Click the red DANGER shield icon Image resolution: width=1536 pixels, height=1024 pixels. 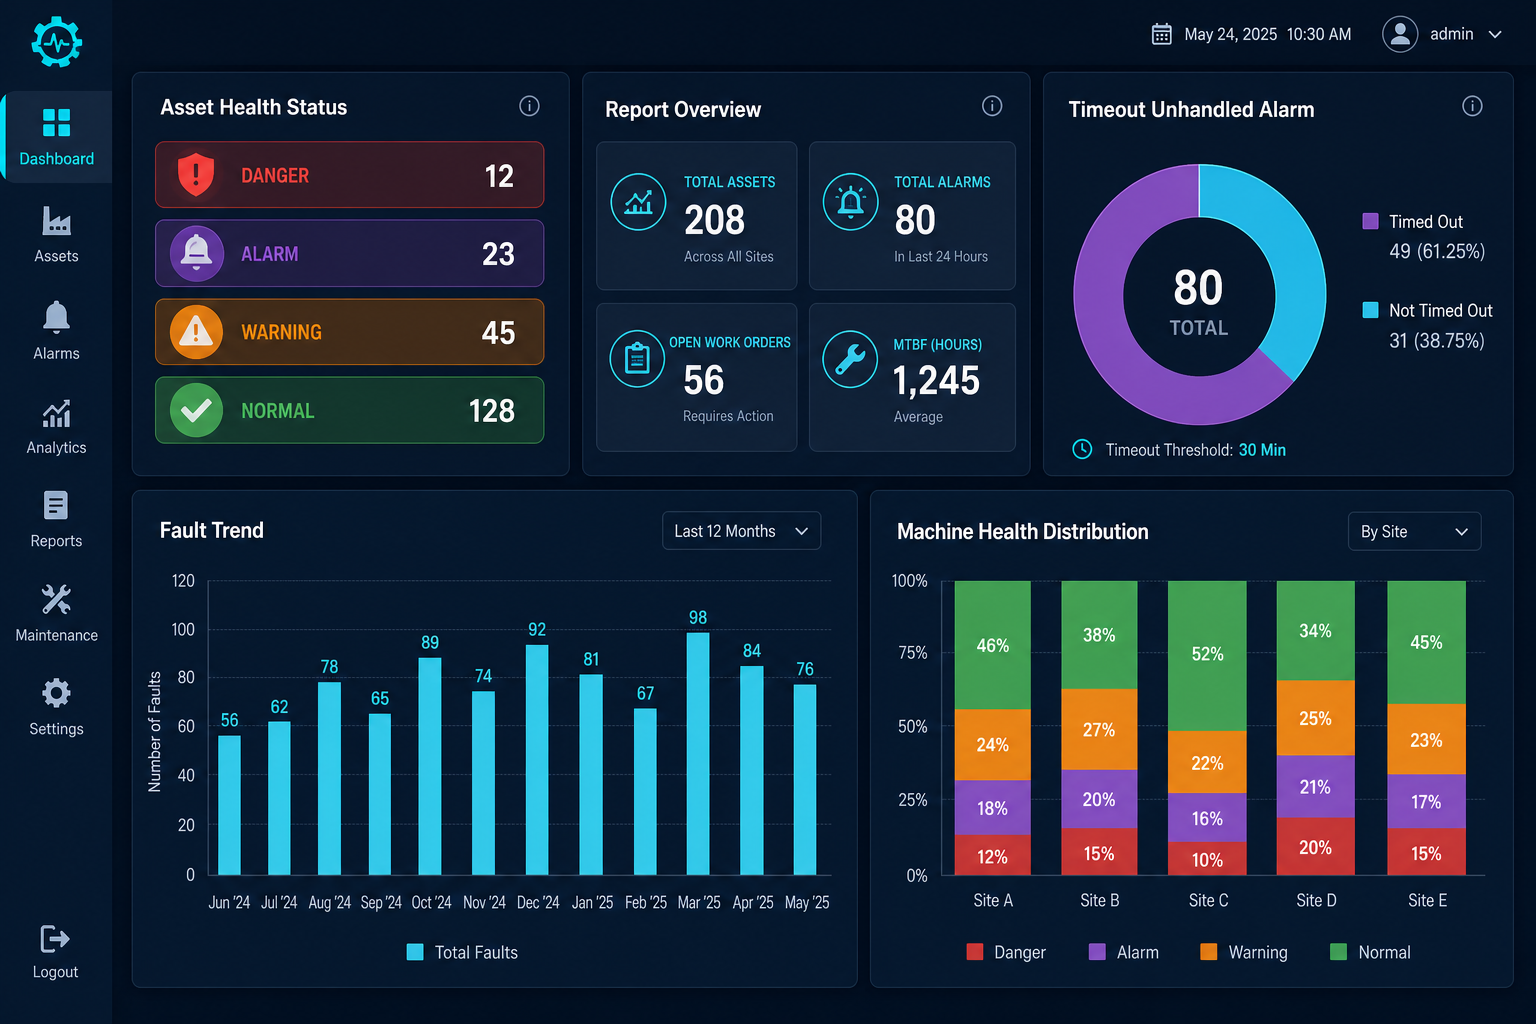[x=196, y=175]
